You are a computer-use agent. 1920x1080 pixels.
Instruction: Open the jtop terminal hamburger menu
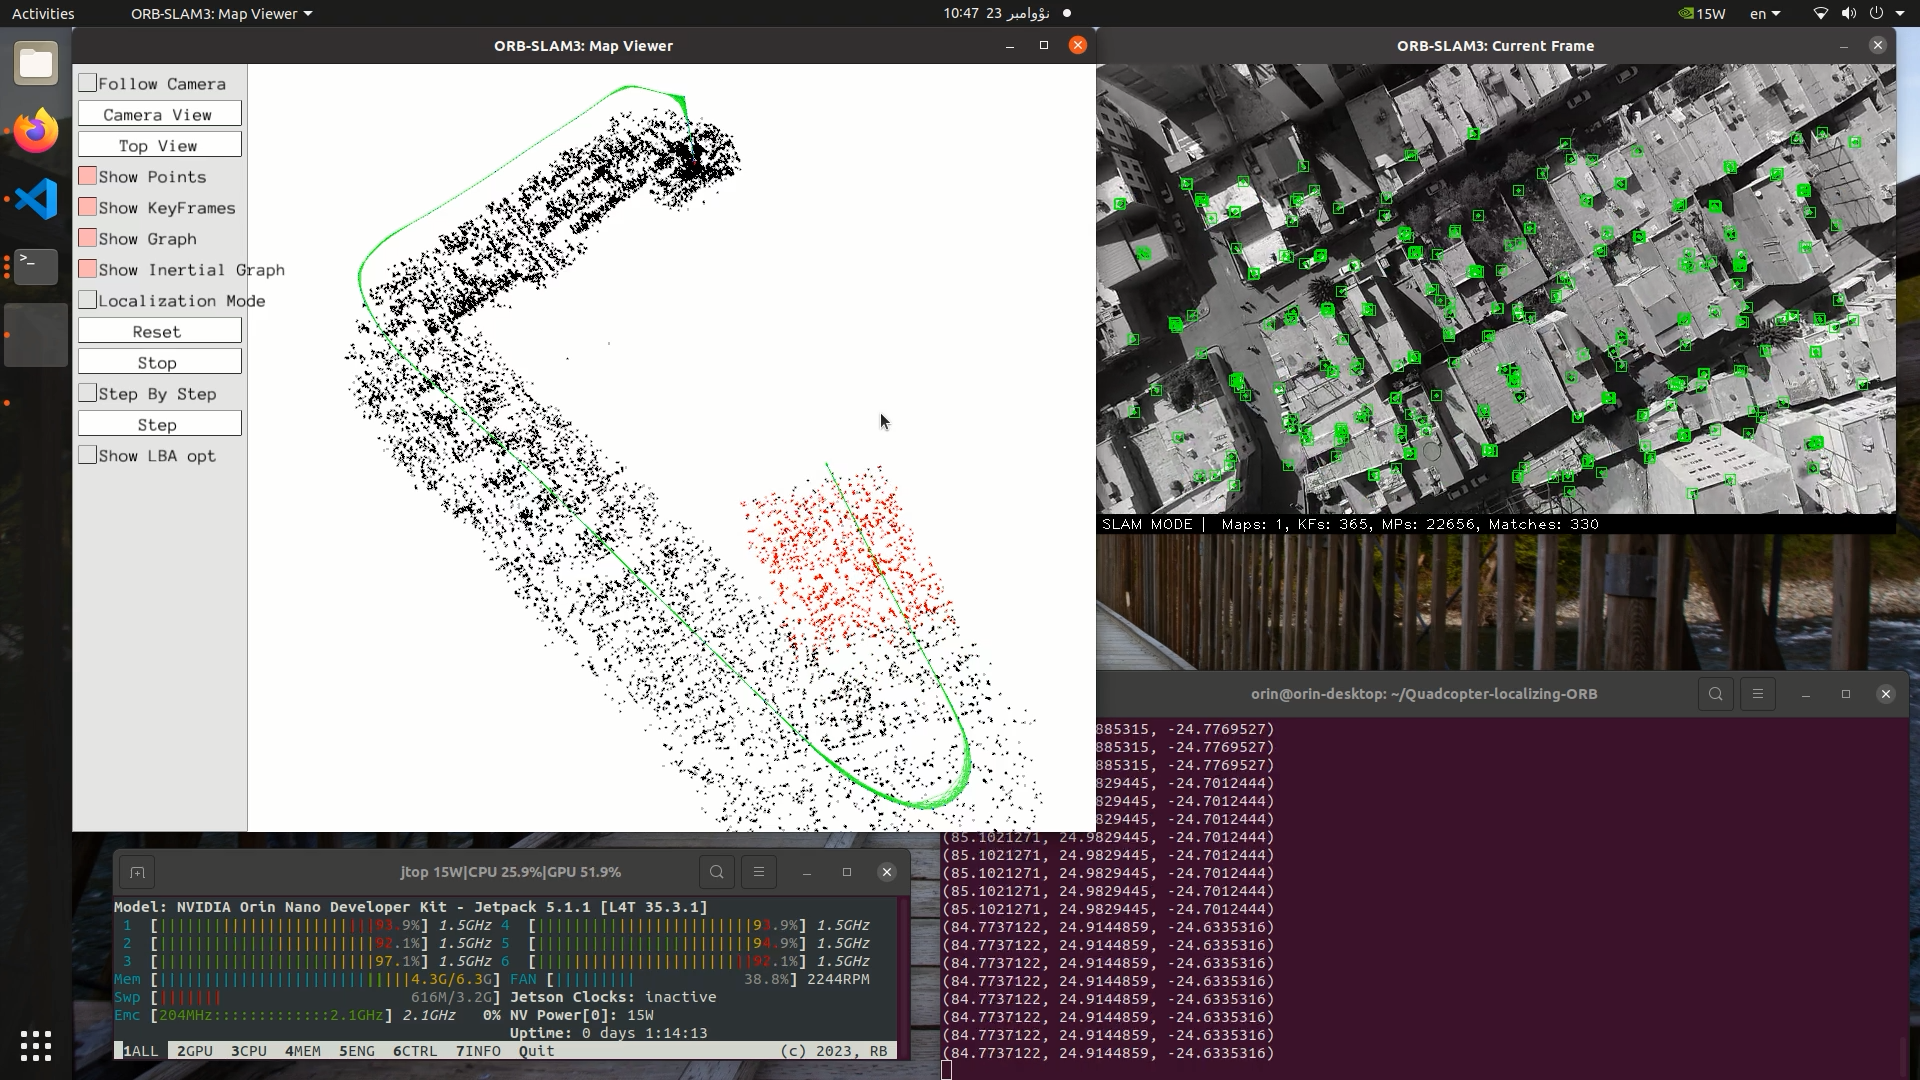click(x=759, y=872)
